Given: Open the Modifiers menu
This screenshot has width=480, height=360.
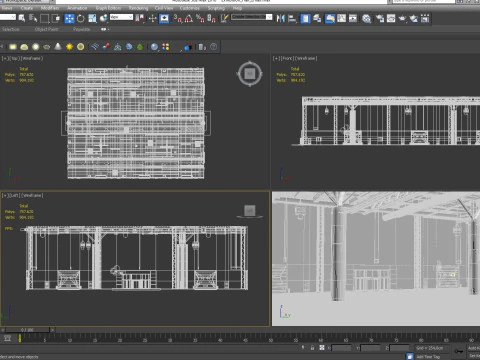Looking at the screenshot, I should tap(50, 8).
